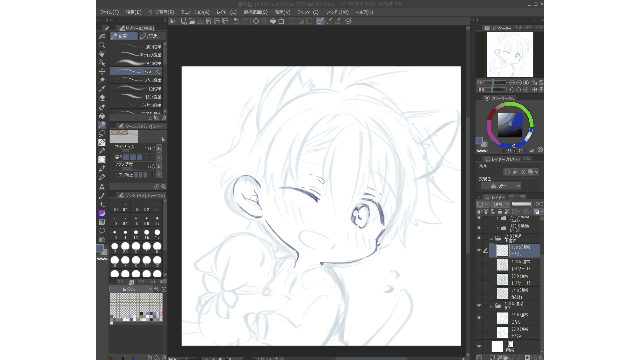Viewport: 640px width, 360px height.
Task: Select the hand move tool
Action: [x=102, y=54]
